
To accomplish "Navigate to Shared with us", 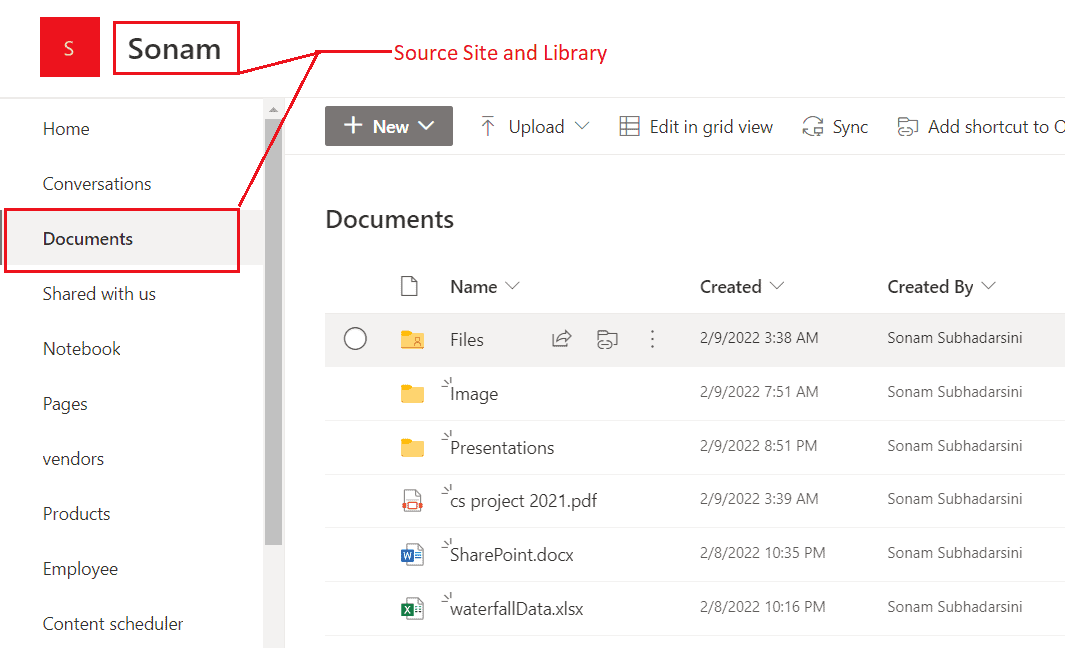I will pyautogui.click(x=99, y=293).
